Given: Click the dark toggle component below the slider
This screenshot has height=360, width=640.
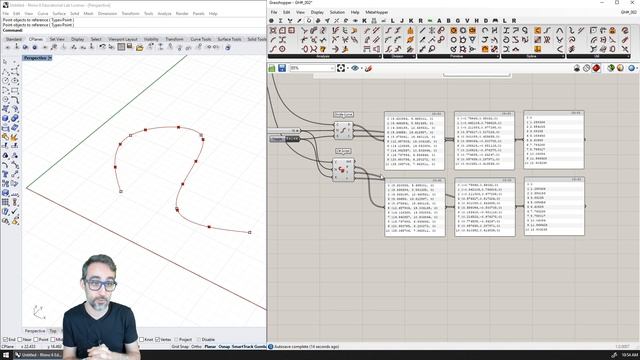Looking at the screenshot, I should pos(284,139).
